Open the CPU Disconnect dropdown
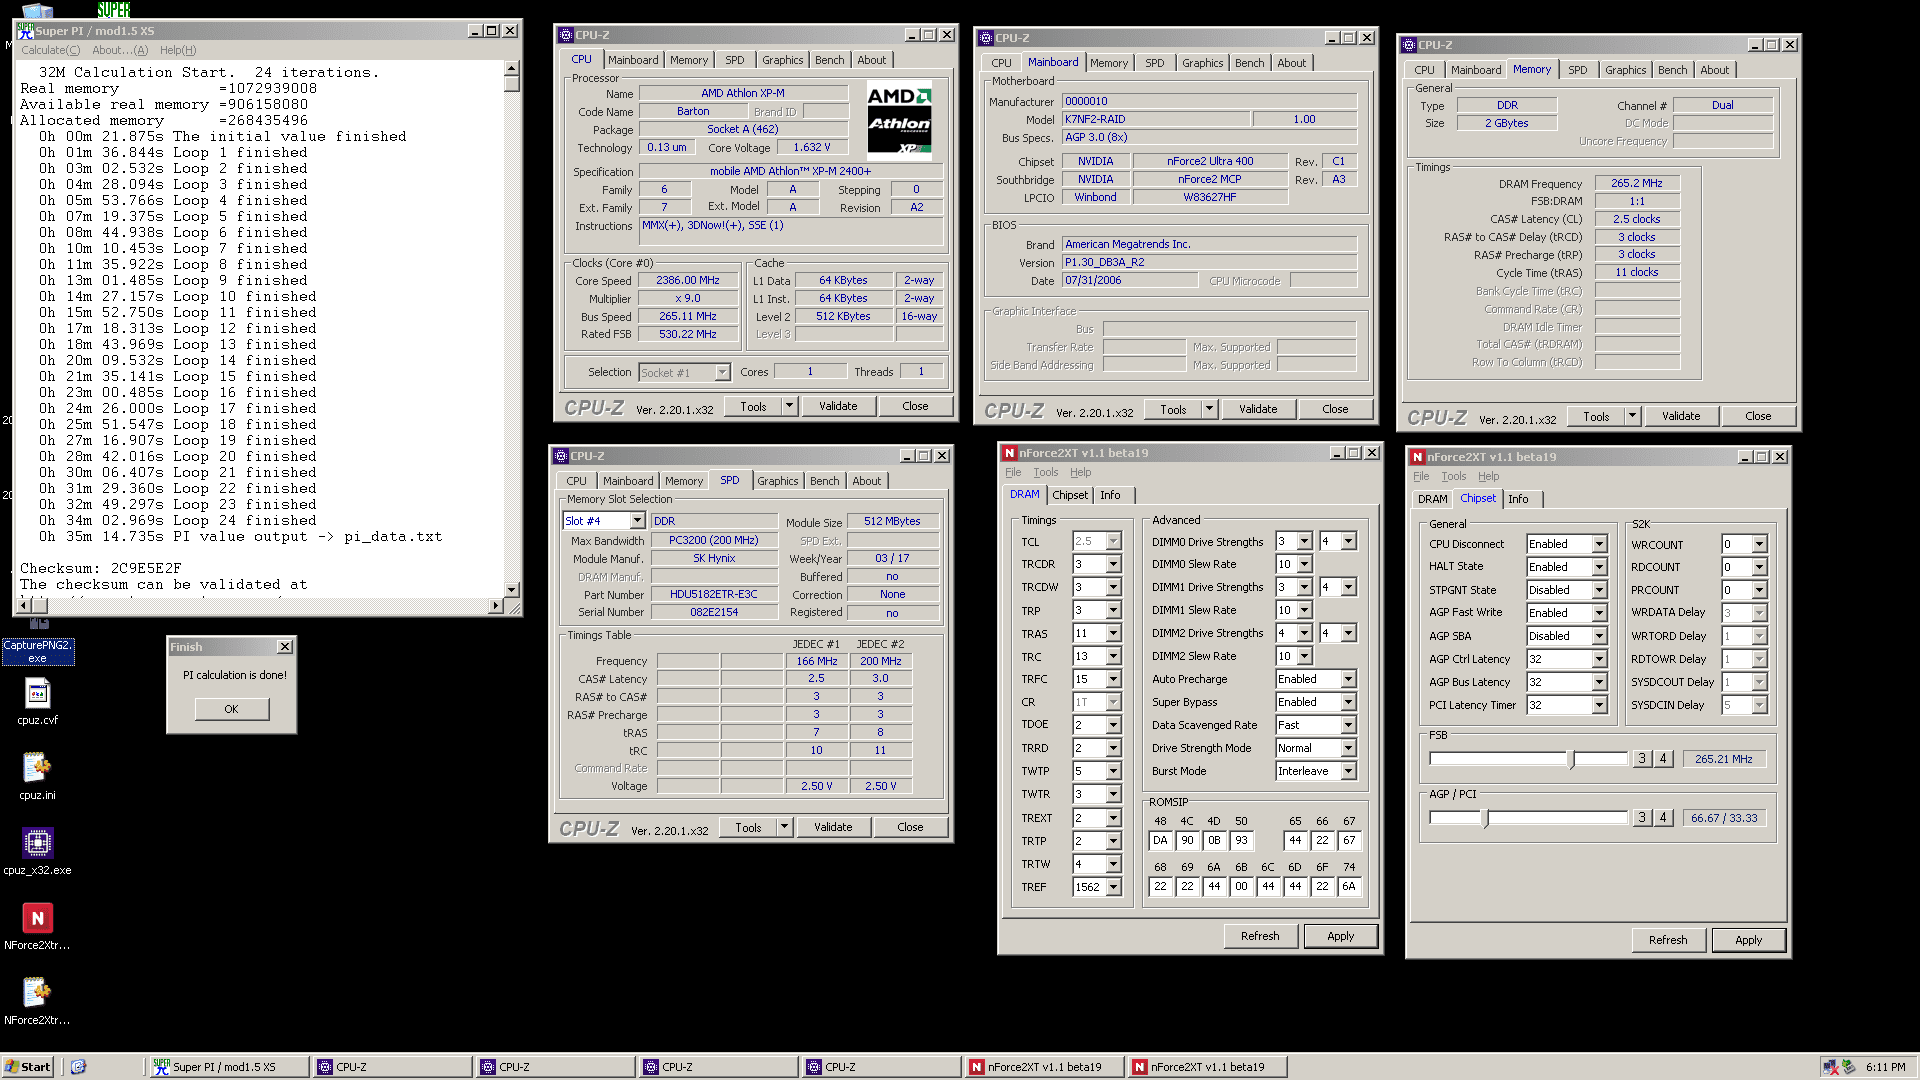This screenshot has height=1080, width=1920. (1599, 544)
